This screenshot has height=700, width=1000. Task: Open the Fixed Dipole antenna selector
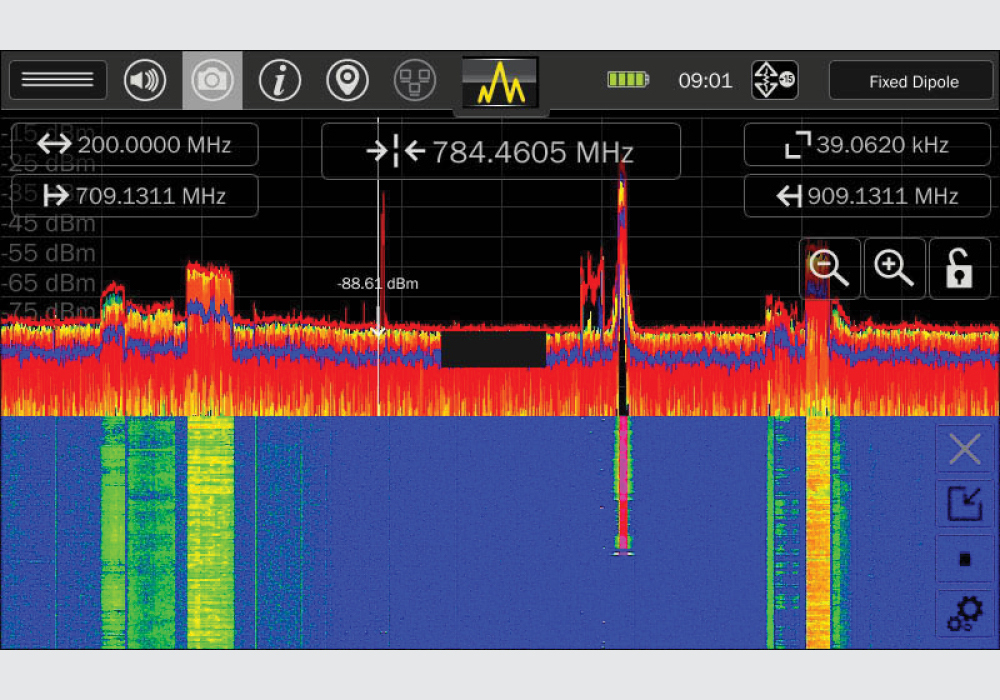click(913, 82)
